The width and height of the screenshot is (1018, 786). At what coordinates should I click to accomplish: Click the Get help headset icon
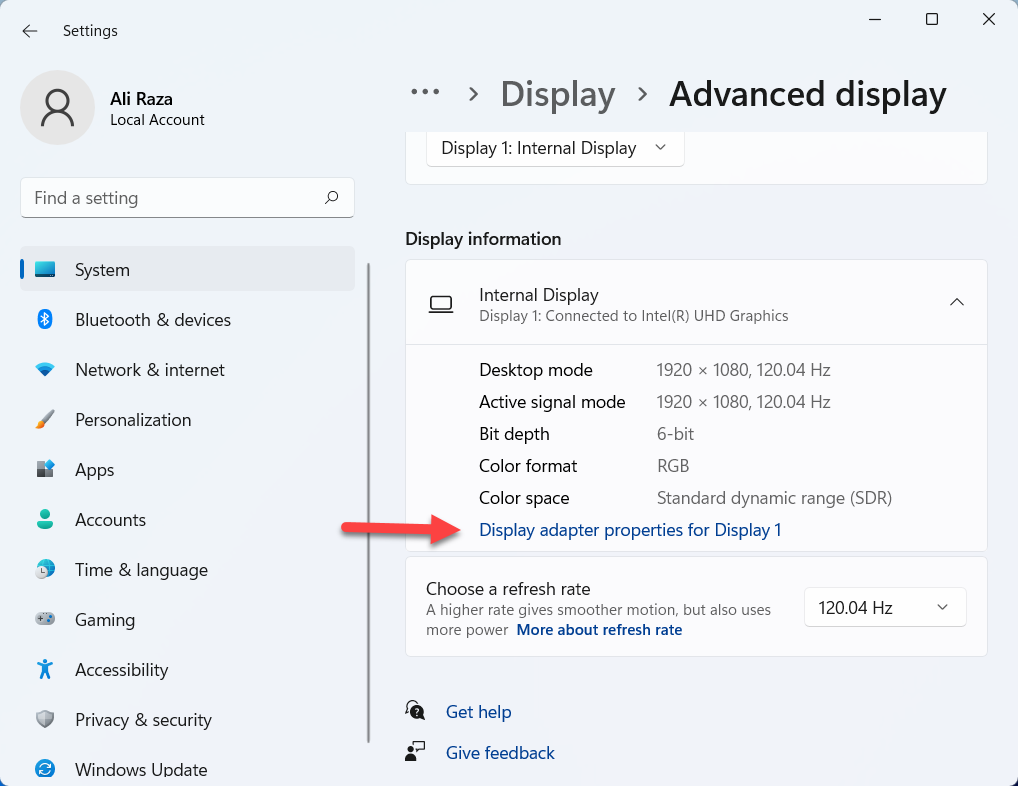pyautogui.click(x=415, y=710)
